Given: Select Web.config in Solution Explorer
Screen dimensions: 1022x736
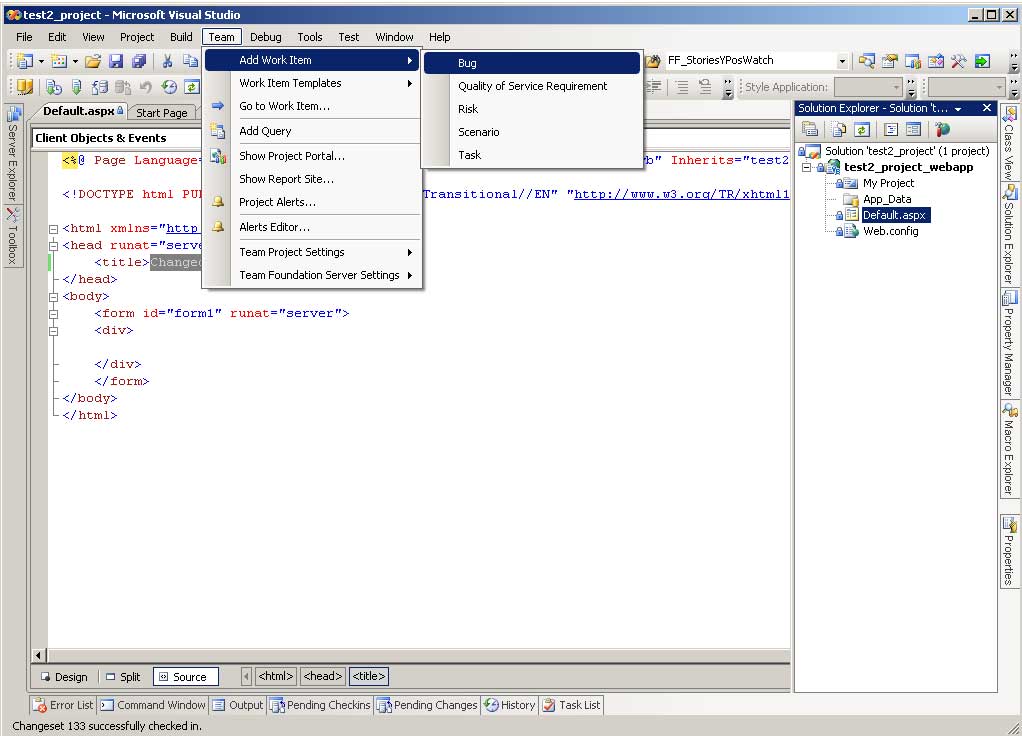Looking at the screenshot, I should coord(890,231).
